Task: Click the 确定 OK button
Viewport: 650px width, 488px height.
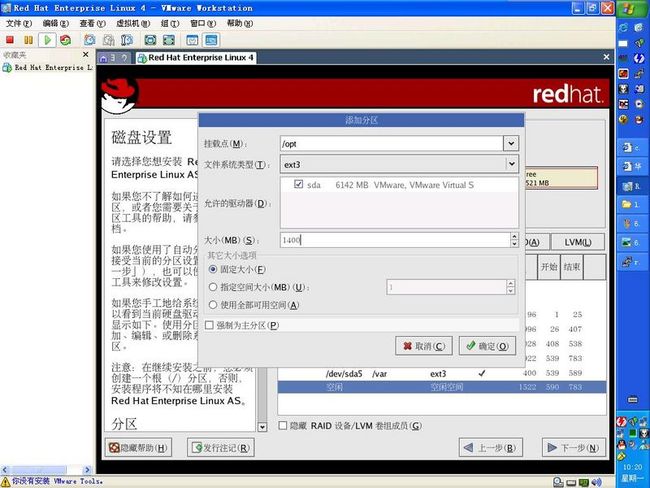Action: point(488,346)
